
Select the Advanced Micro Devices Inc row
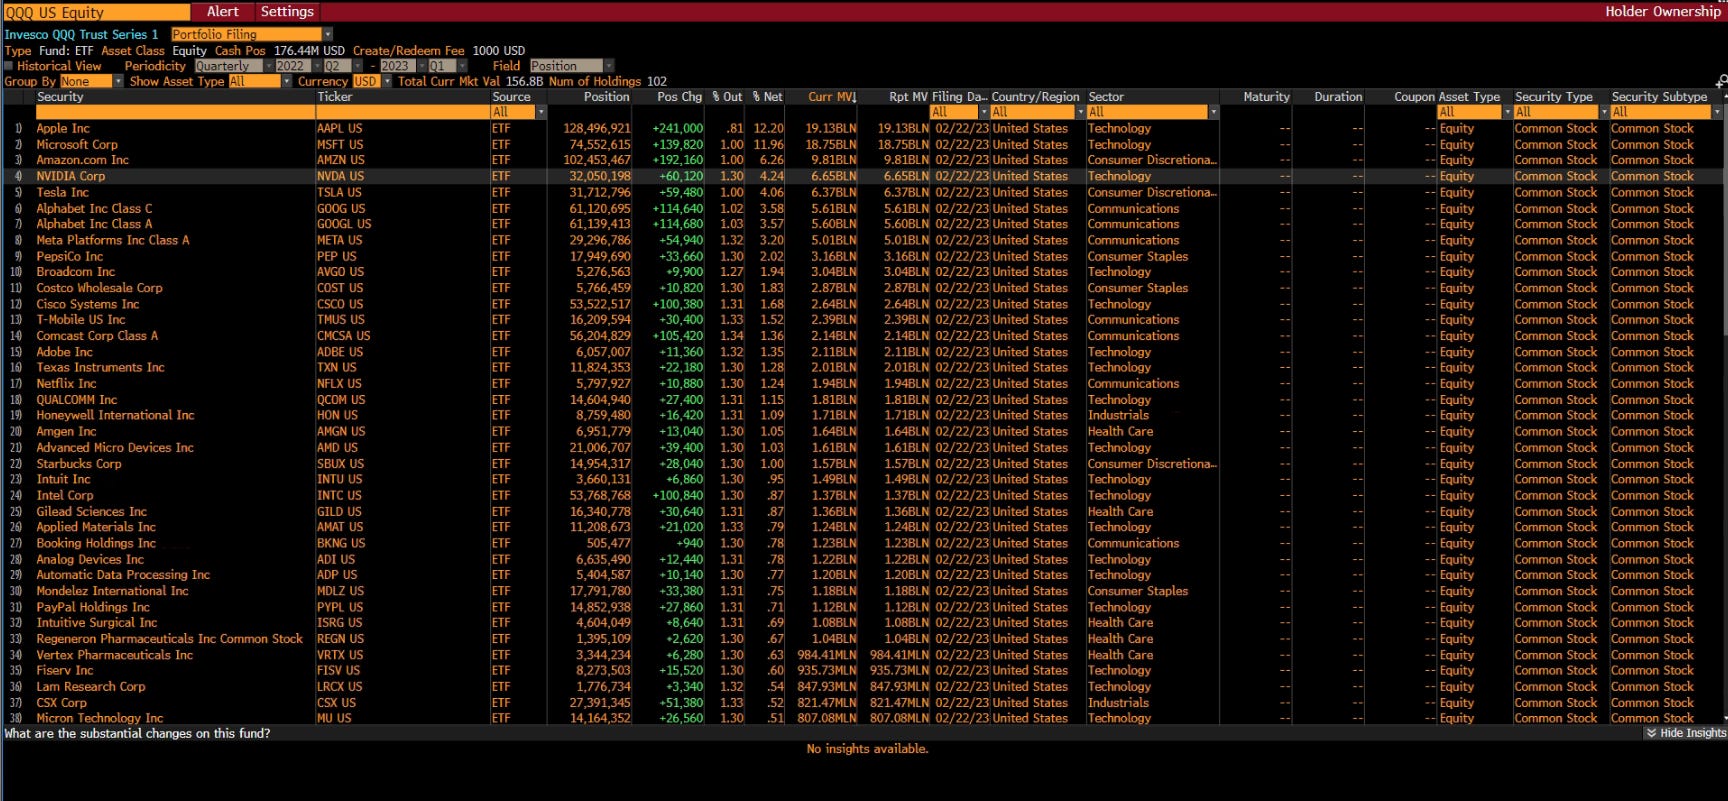(x=862, y=447)
